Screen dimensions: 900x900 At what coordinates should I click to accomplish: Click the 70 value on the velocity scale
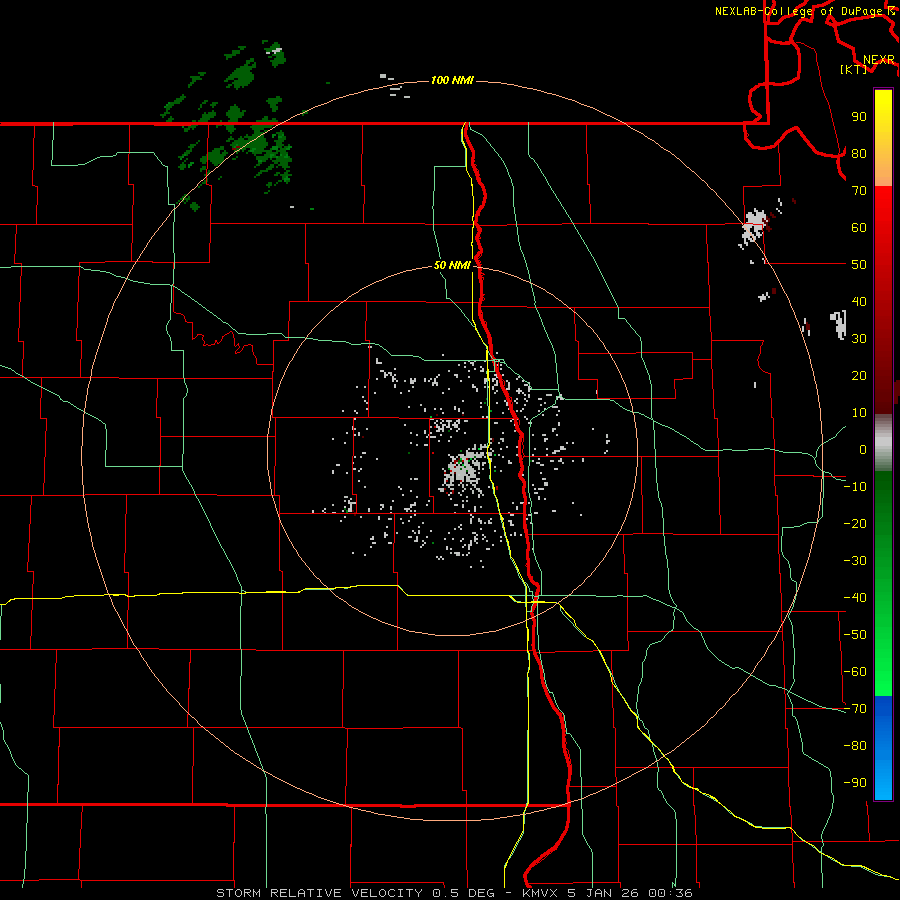click(x=859, y=191)
